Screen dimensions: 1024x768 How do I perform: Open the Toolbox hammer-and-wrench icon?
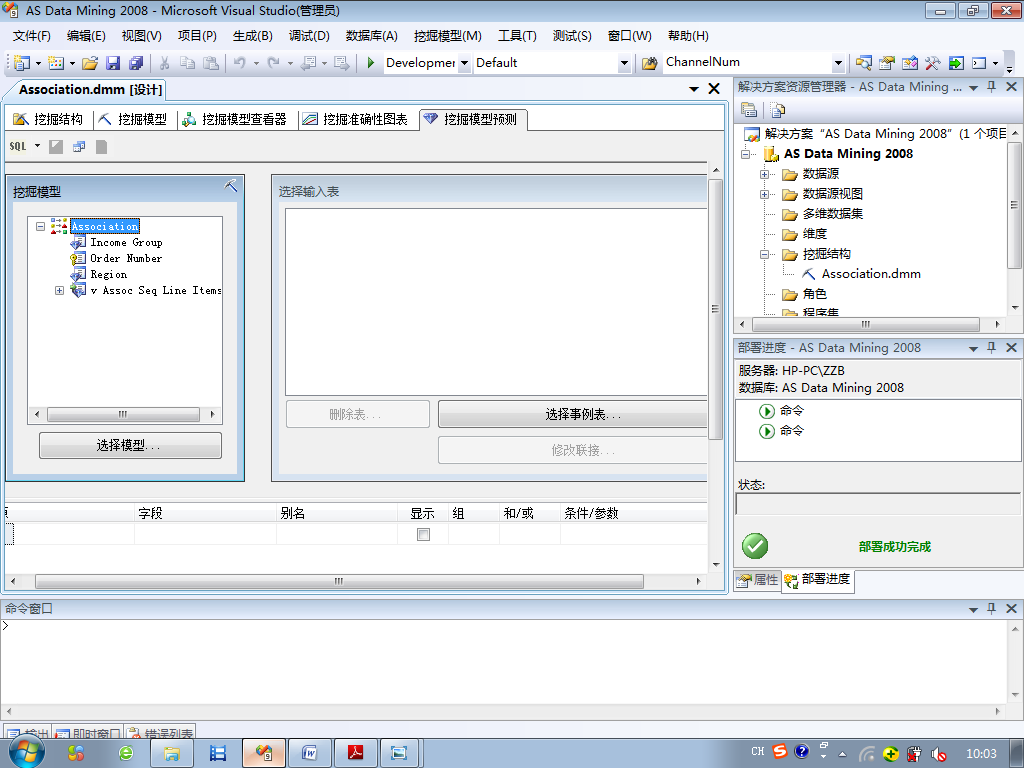click(932, 63)
